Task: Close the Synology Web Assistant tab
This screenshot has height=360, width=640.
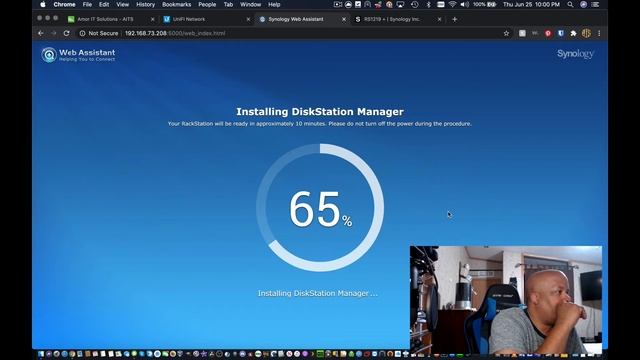Action: pyautogui.click(x=344, y=19)
